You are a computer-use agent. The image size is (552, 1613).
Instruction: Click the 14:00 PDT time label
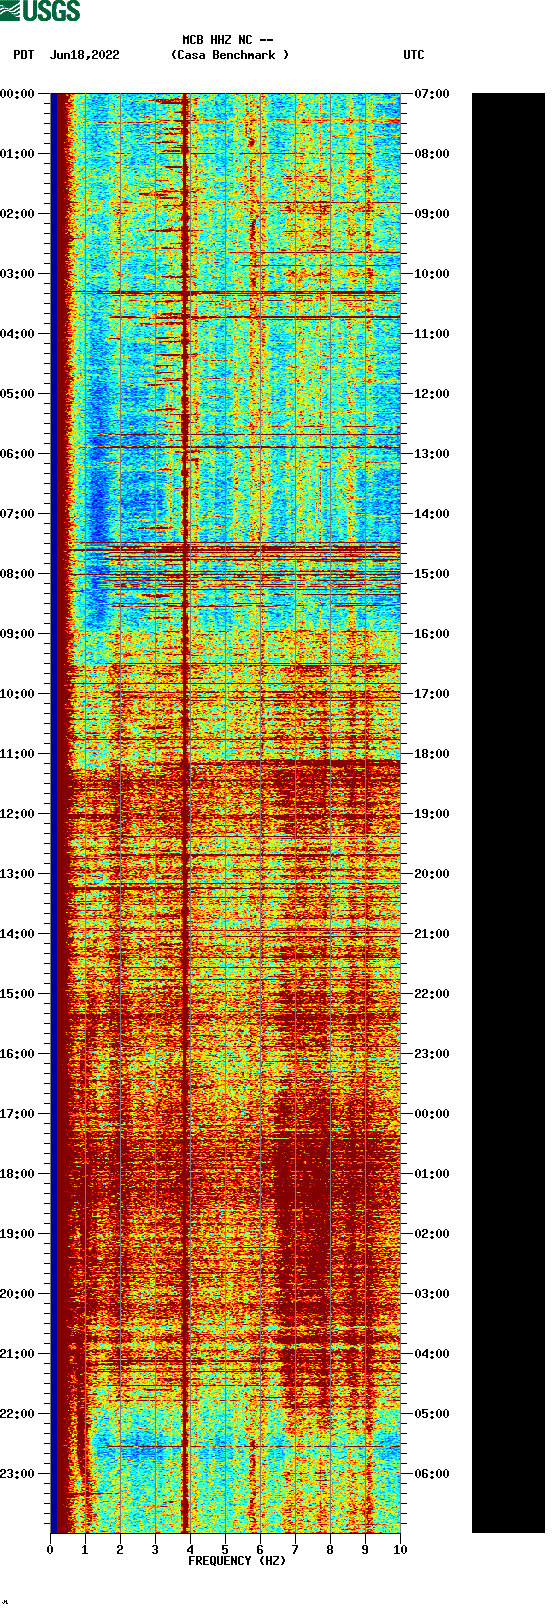(x=18, y=934)
